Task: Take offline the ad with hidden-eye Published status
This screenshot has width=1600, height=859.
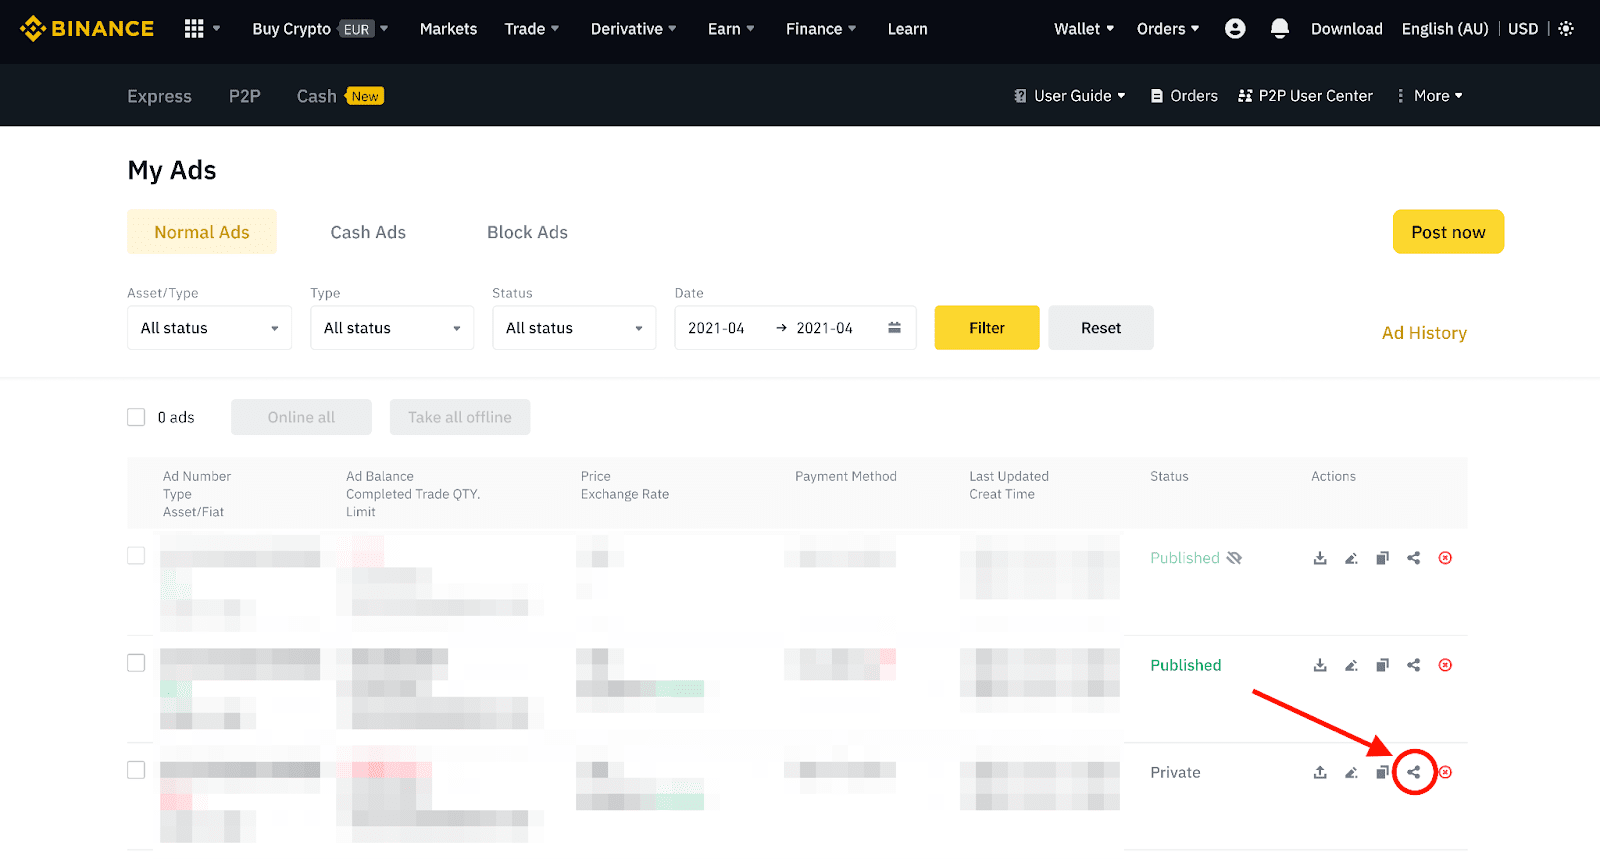Action: [x=1320, y=558]
